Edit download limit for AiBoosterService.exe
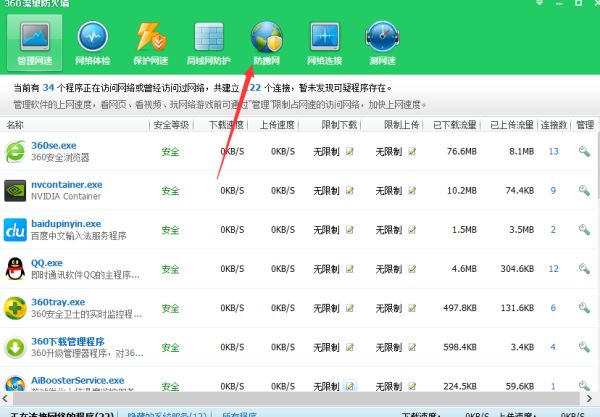 (x=350, y=386)
